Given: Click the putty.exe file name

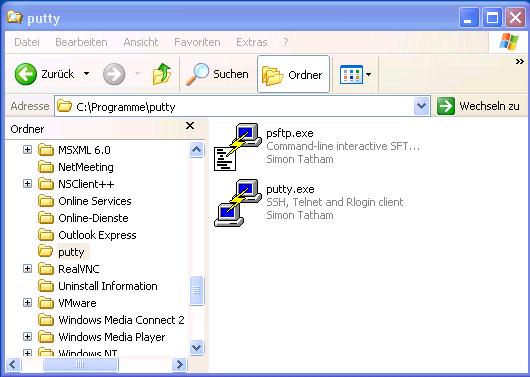Looking at the screenshot, I should coord(290,189).
